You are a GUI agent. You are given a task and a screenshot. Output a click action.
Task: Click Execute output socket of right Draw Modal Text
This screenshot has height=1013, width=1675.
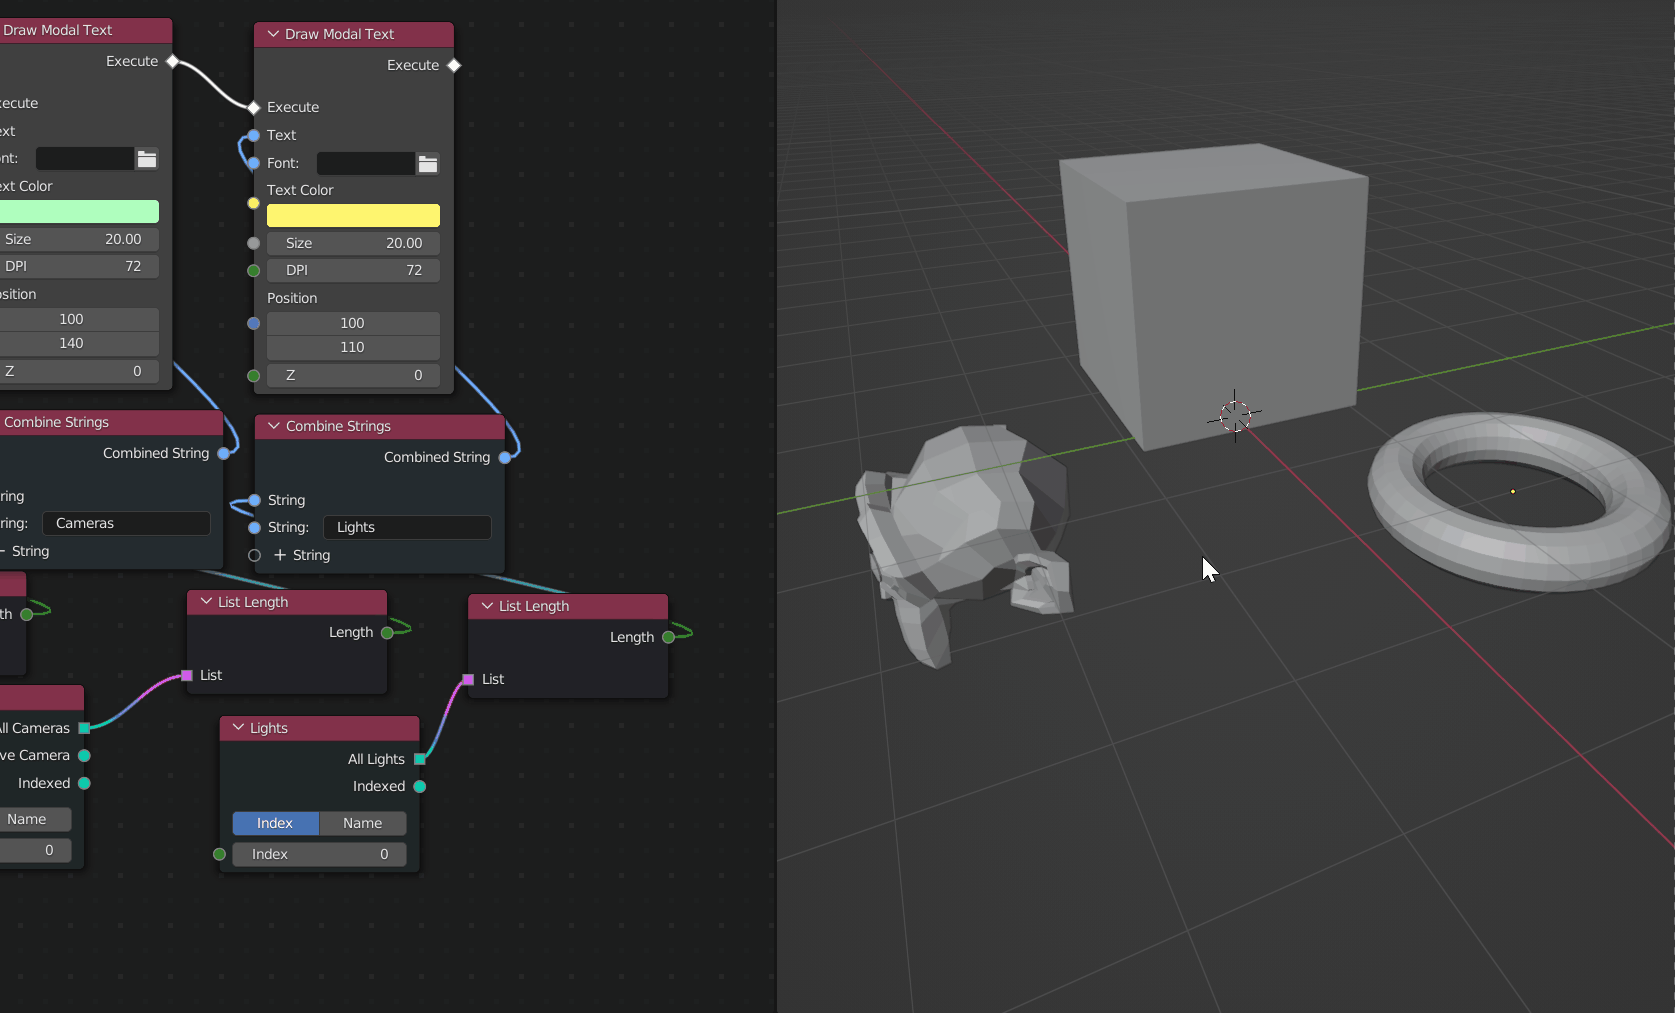pos(454,66)
